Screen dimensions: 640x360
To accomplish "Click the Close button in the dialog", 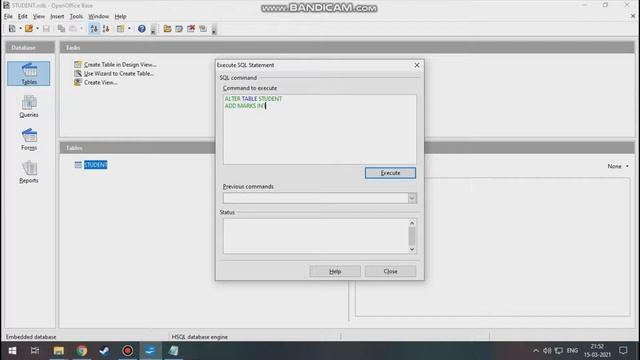I will pyautogui.click(x=390, y=271).
